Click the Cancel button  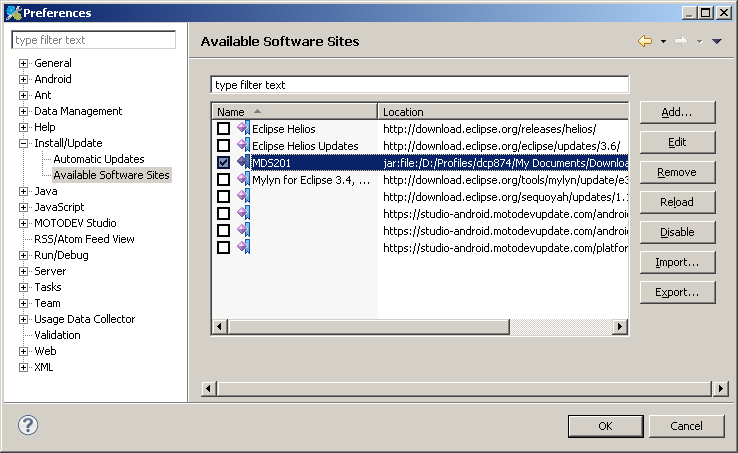click(x=686, y=426)
